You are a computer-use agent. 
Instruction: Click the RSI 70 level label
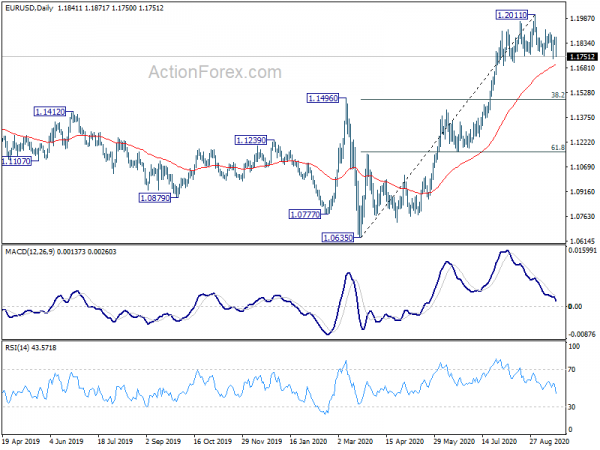tap(572, 370)
